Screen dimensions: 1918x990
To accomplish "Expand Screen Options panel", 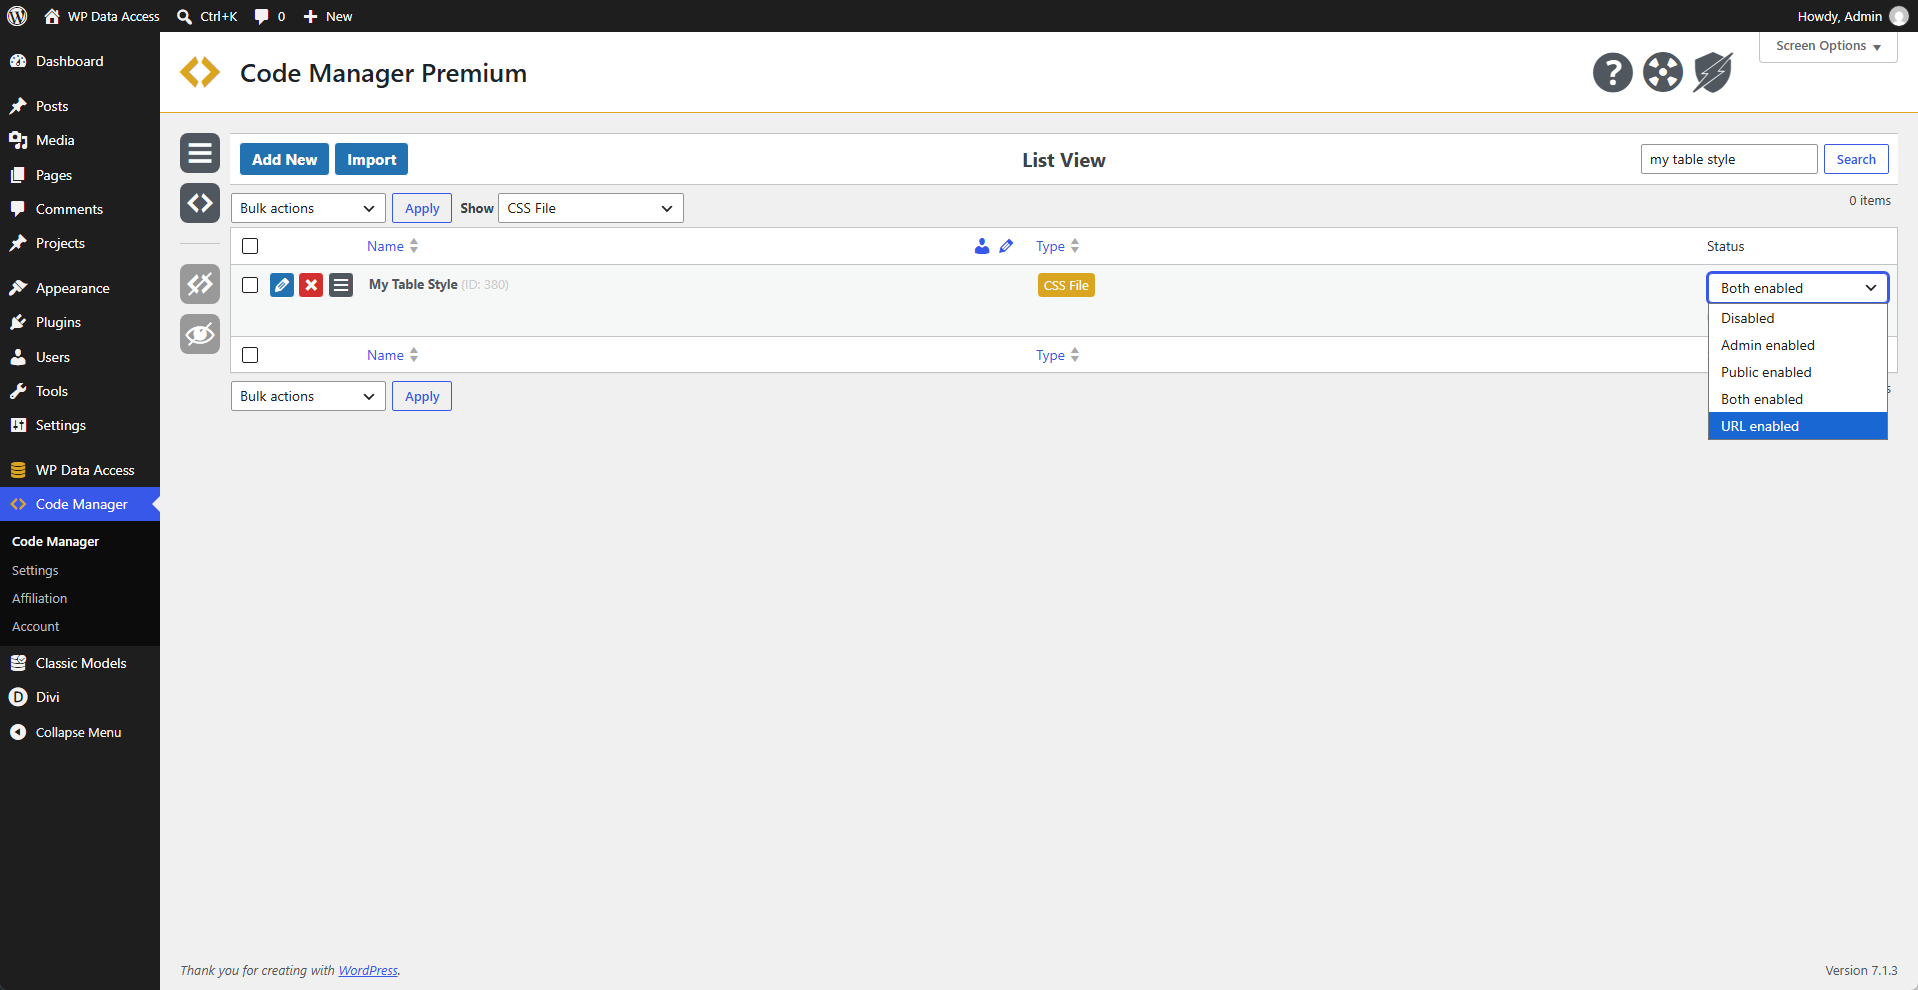I will tap(1828, 46).
